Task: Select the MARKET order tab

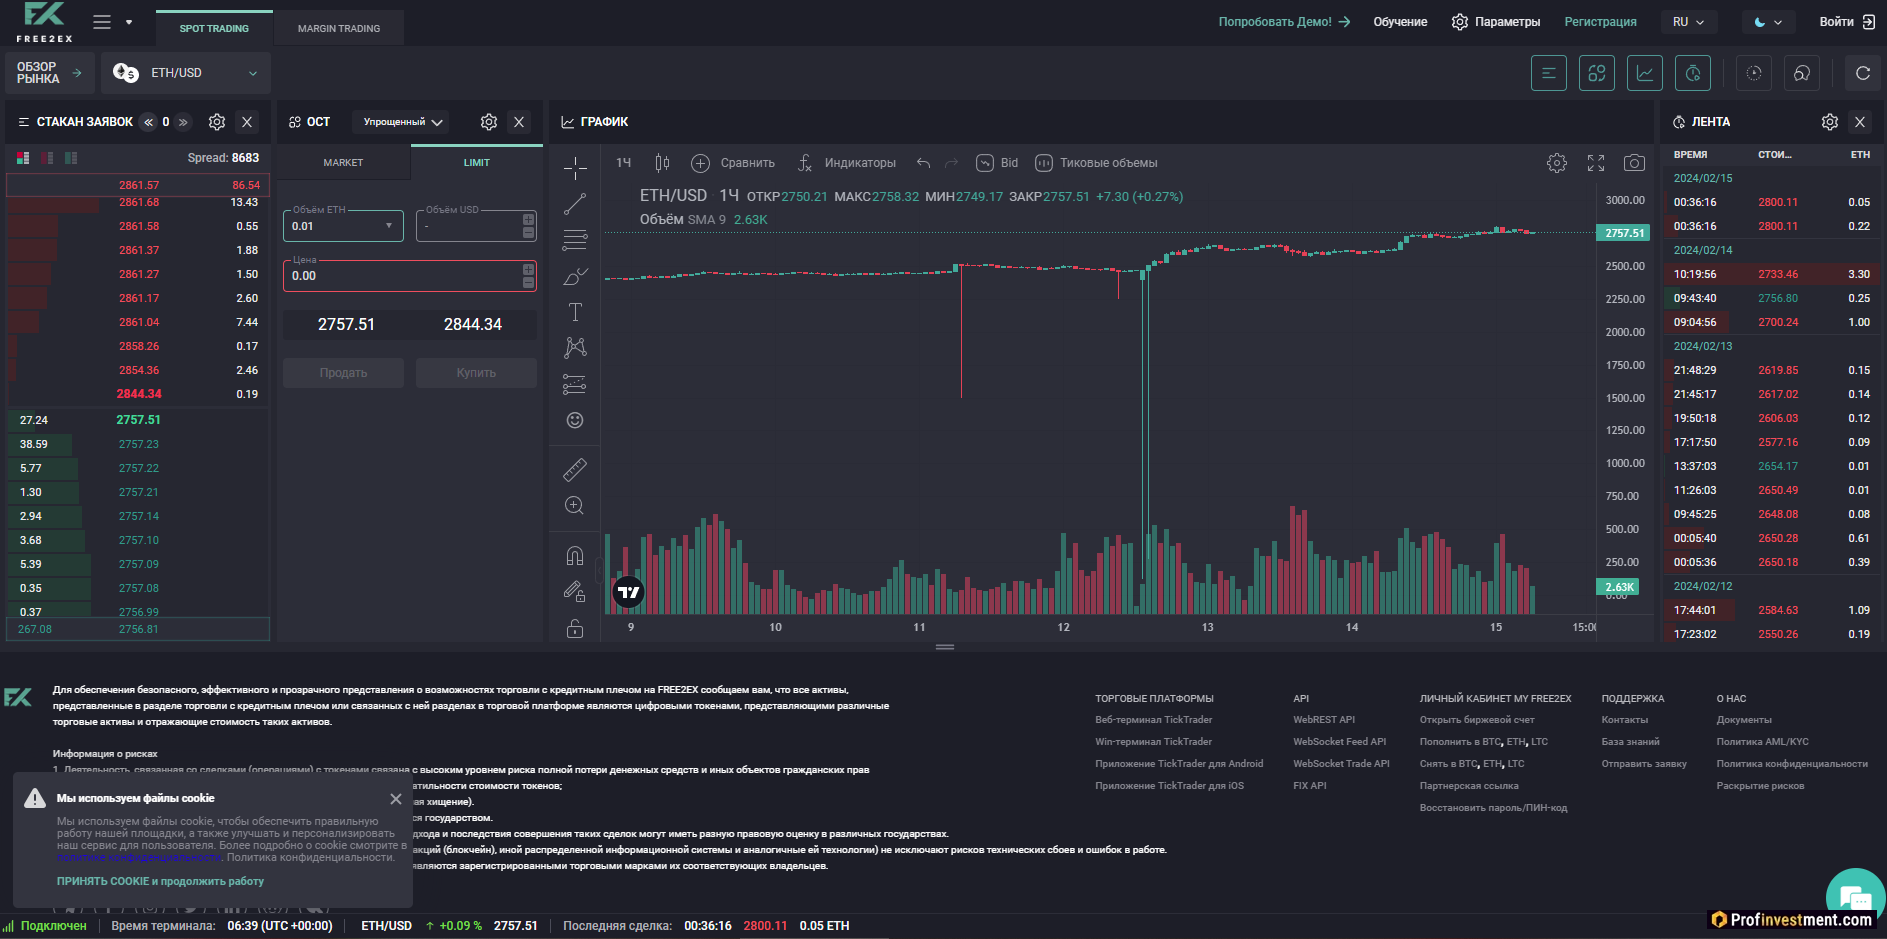Action: [343, 163]
